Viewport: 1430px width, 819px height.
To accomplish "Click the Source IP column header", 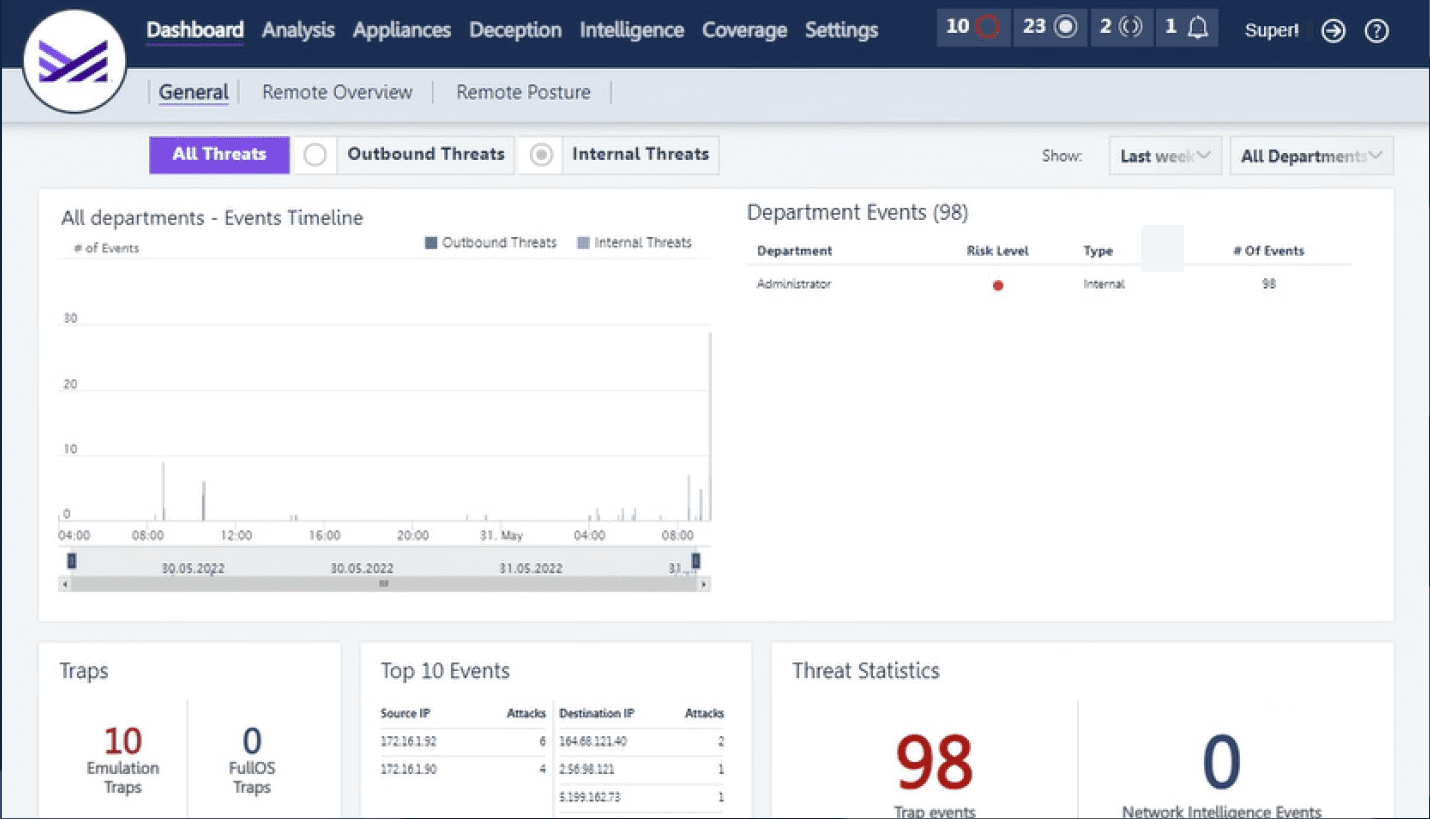I will [405, 714].
